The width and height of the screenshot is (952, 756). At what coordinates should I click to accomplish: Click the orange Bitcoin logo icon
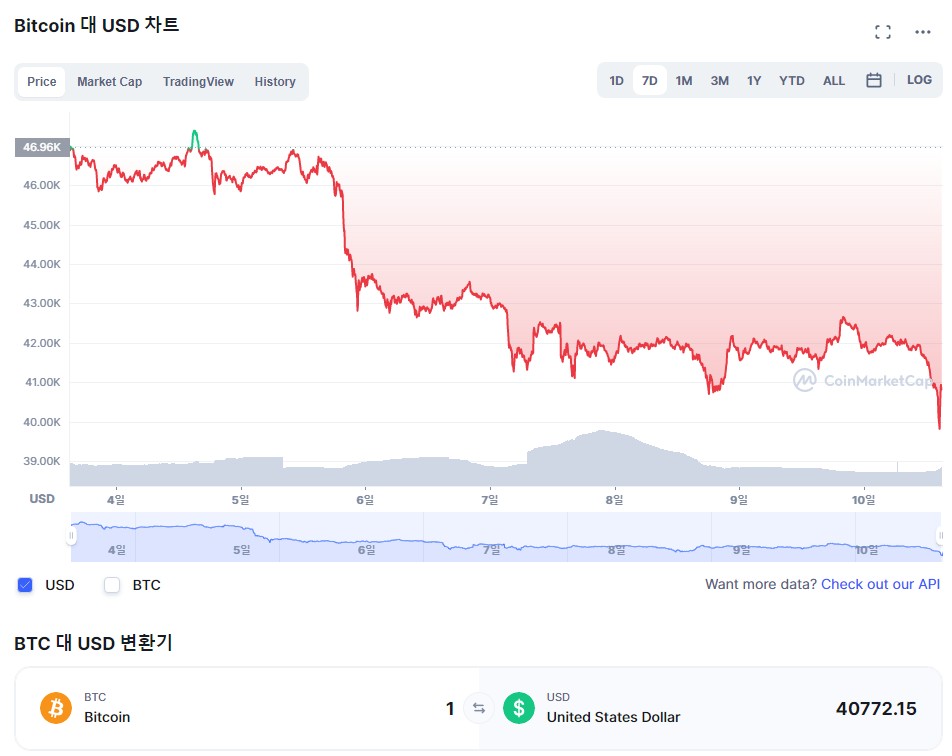click(56, 708)
